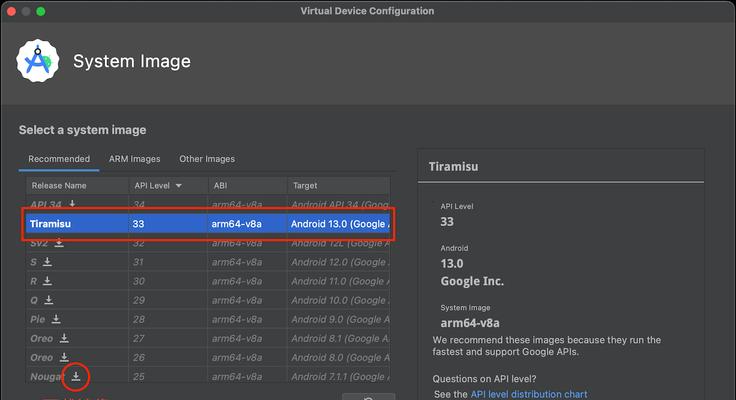Select Android 10.0 target cell
The height and width of the screenshot is (400, 736).
click(x=340, y=300)
